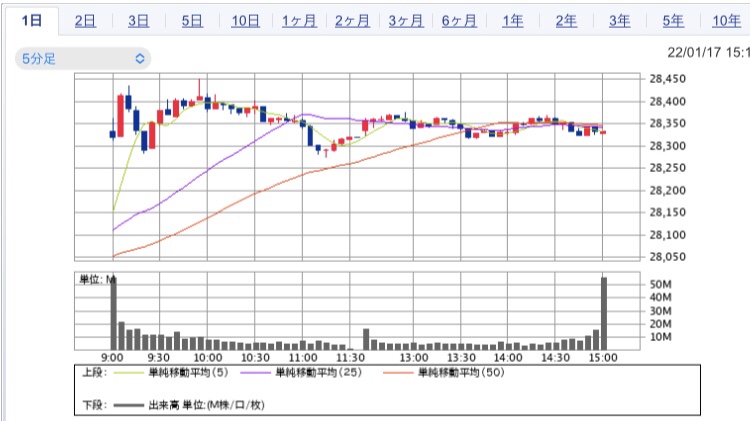This screenshot has width=750, height=421.
Task: Click the tall volume bar at 15:00
Action: [x=603, y=312]
